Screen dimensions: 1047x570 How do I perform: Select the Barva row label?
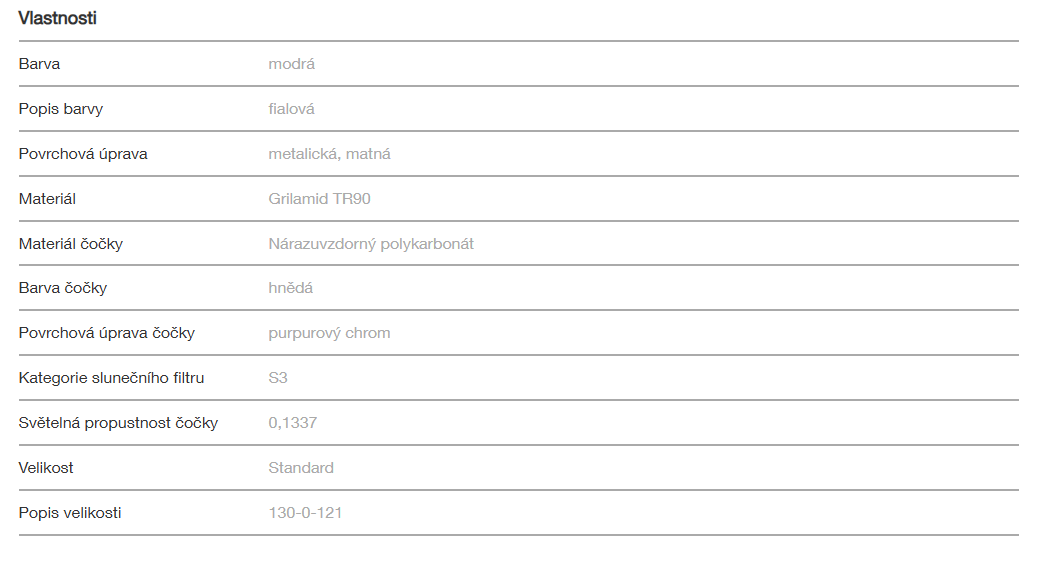coord(39,64)
